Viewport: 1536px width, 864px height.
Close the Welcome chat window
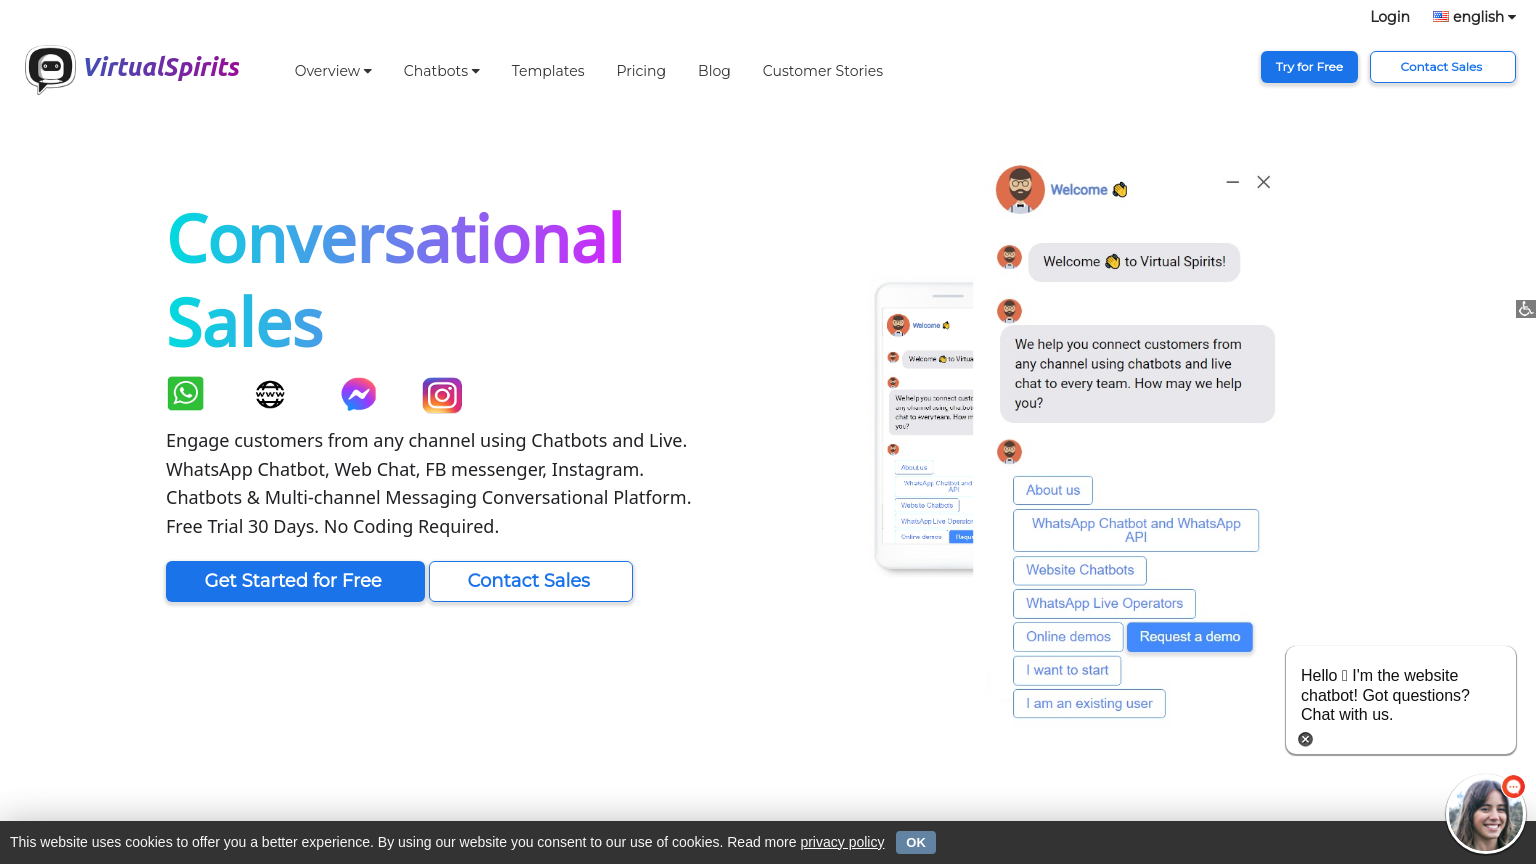[x=1264, y=182]
